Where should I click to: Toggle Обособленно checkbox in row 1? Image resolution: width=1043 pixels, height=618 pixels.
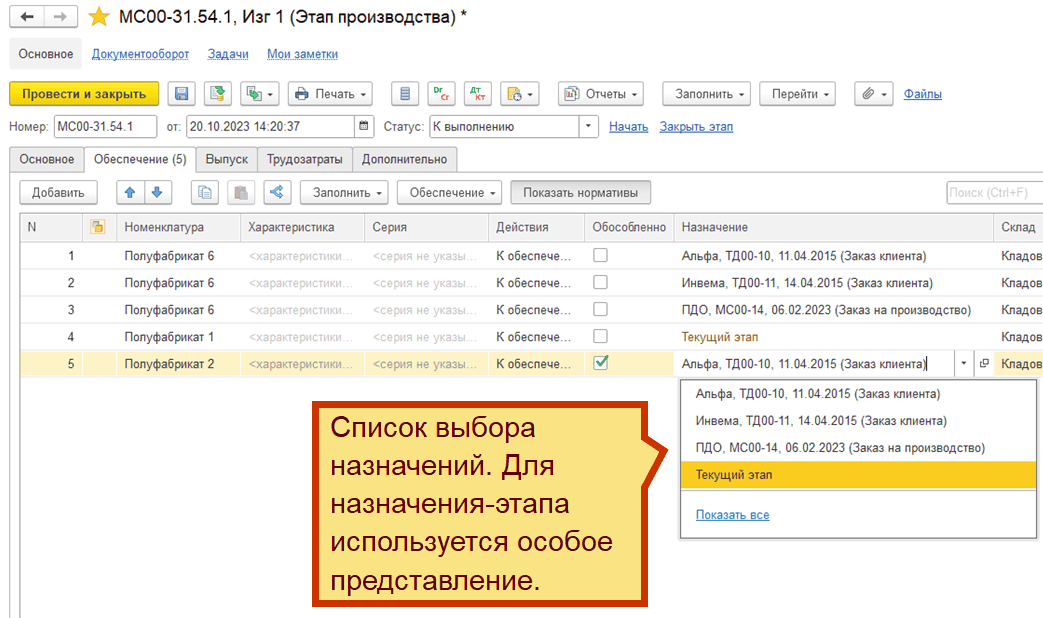pos(600,255)
